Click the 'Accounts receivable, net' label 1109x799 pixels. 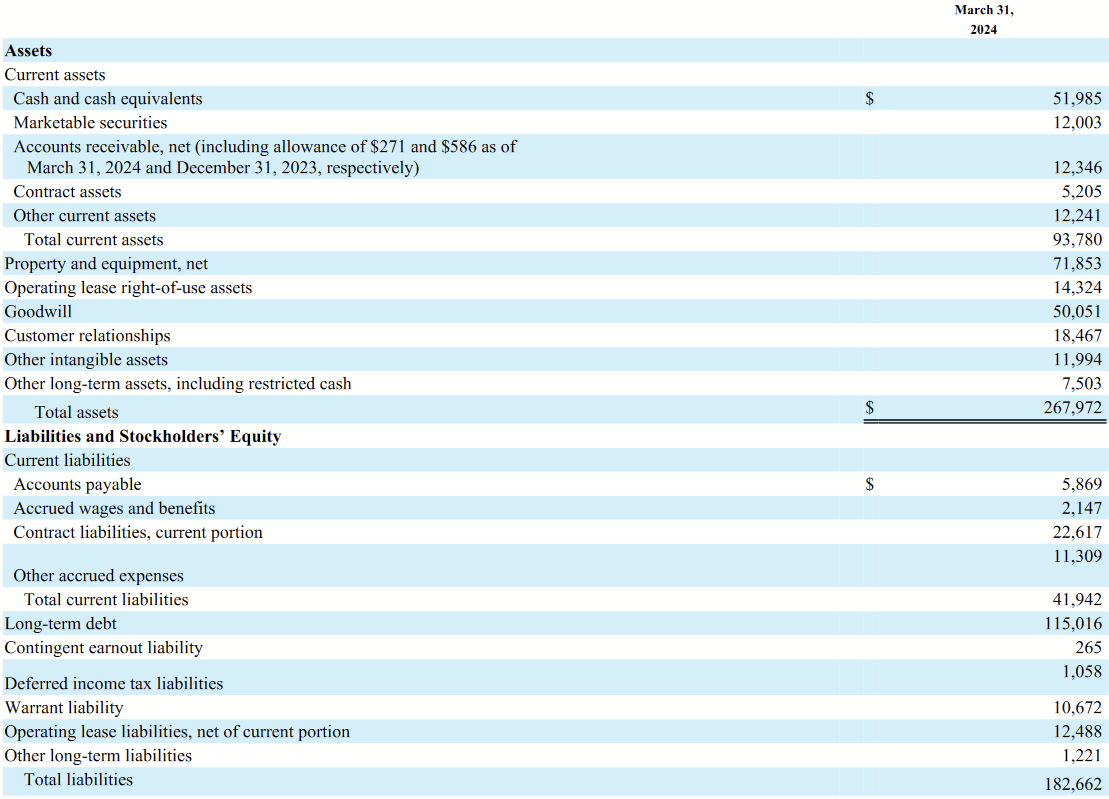point(265,157)
